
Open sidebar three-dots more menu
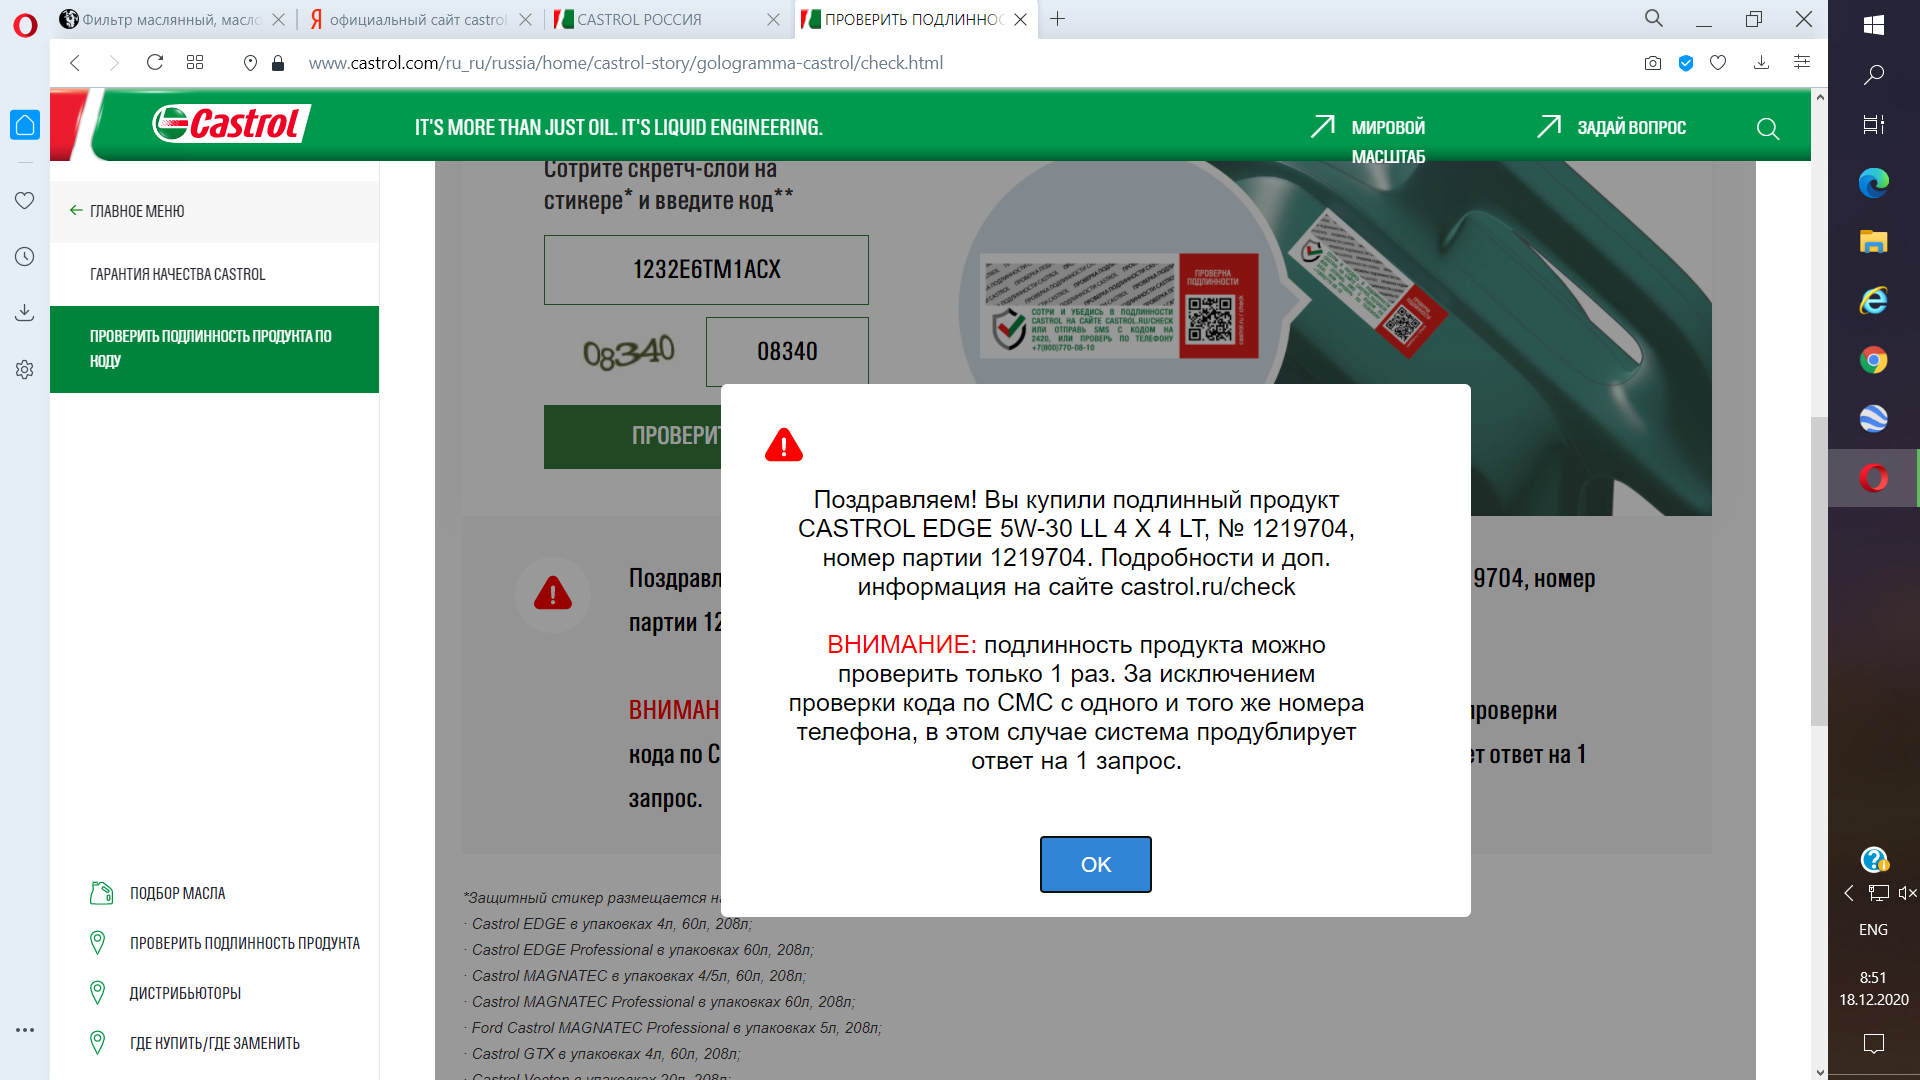click(25, 1029)
